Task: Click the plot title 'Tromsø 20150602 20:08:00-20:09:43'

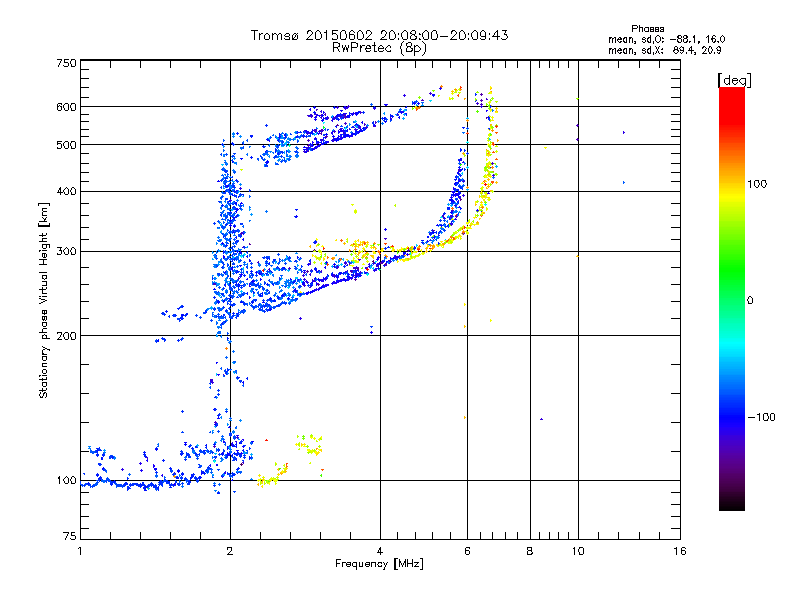Action: click(x=379, y=35)
